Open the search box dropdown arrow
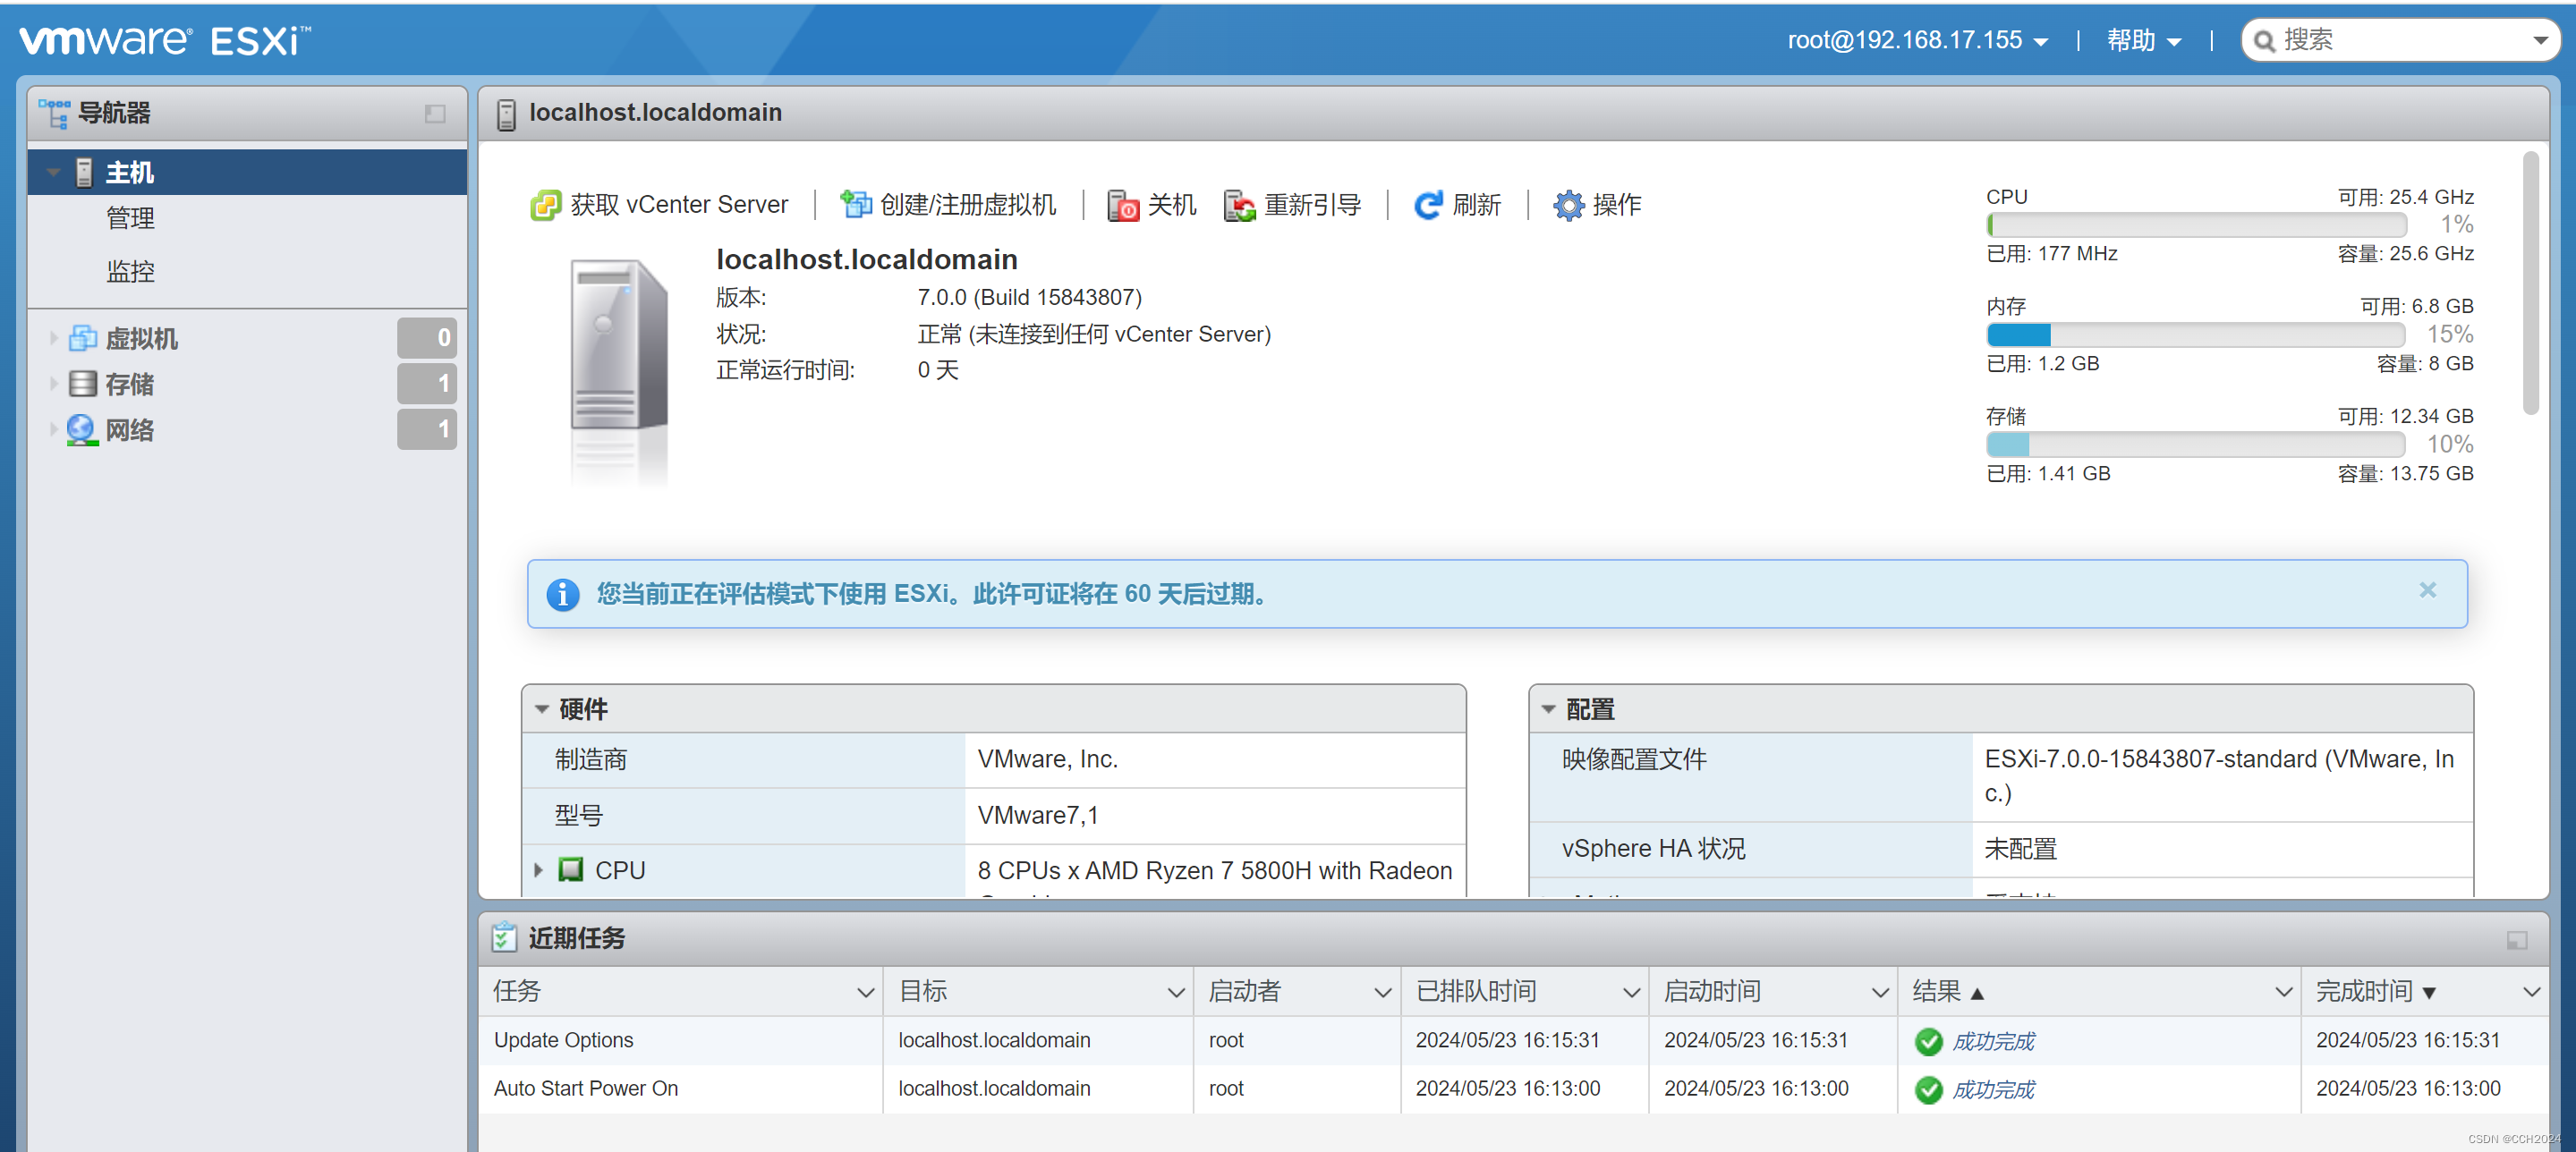Viewport: 2576px width, 1152px height. tap(2539, 41)
